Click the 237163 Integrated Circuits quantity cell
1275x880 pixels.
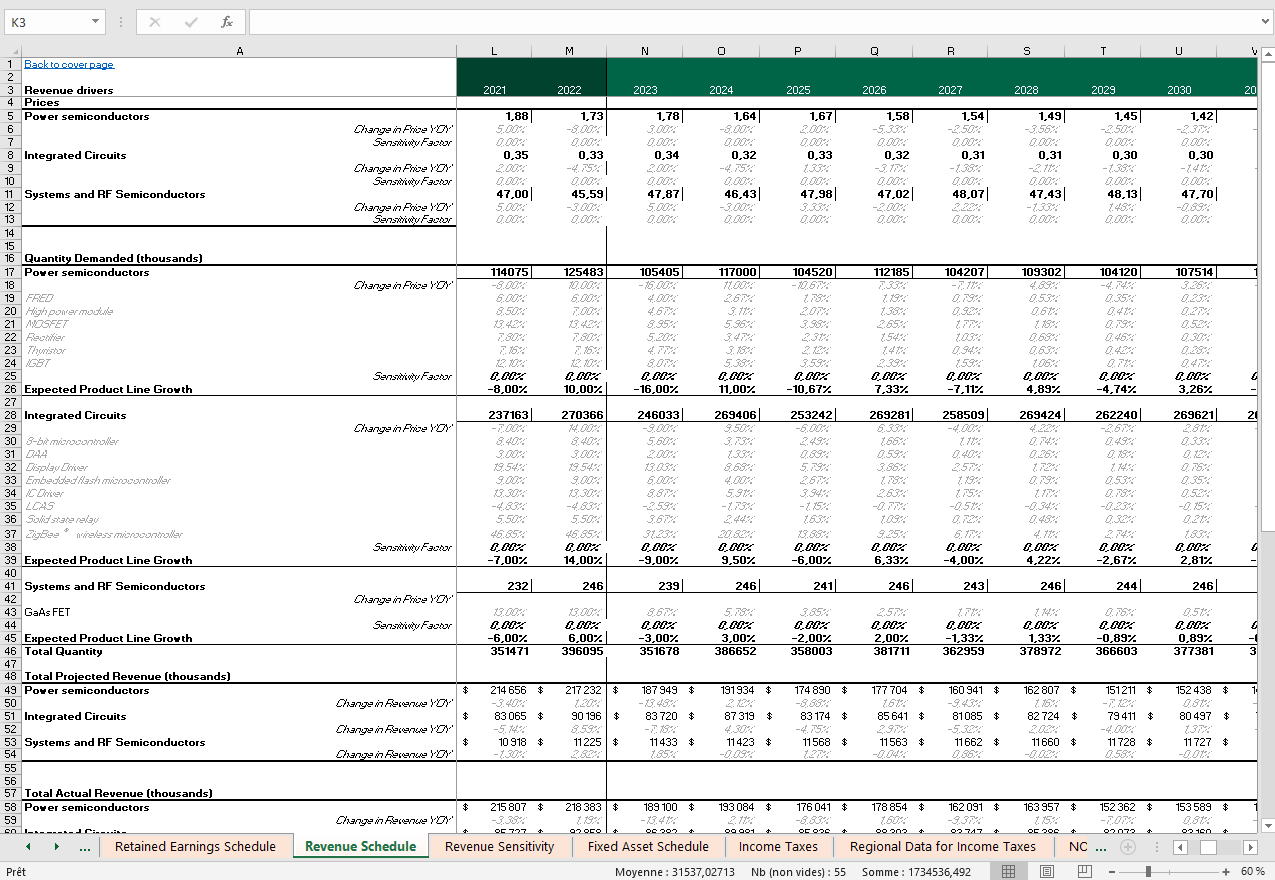coord(494,415)
